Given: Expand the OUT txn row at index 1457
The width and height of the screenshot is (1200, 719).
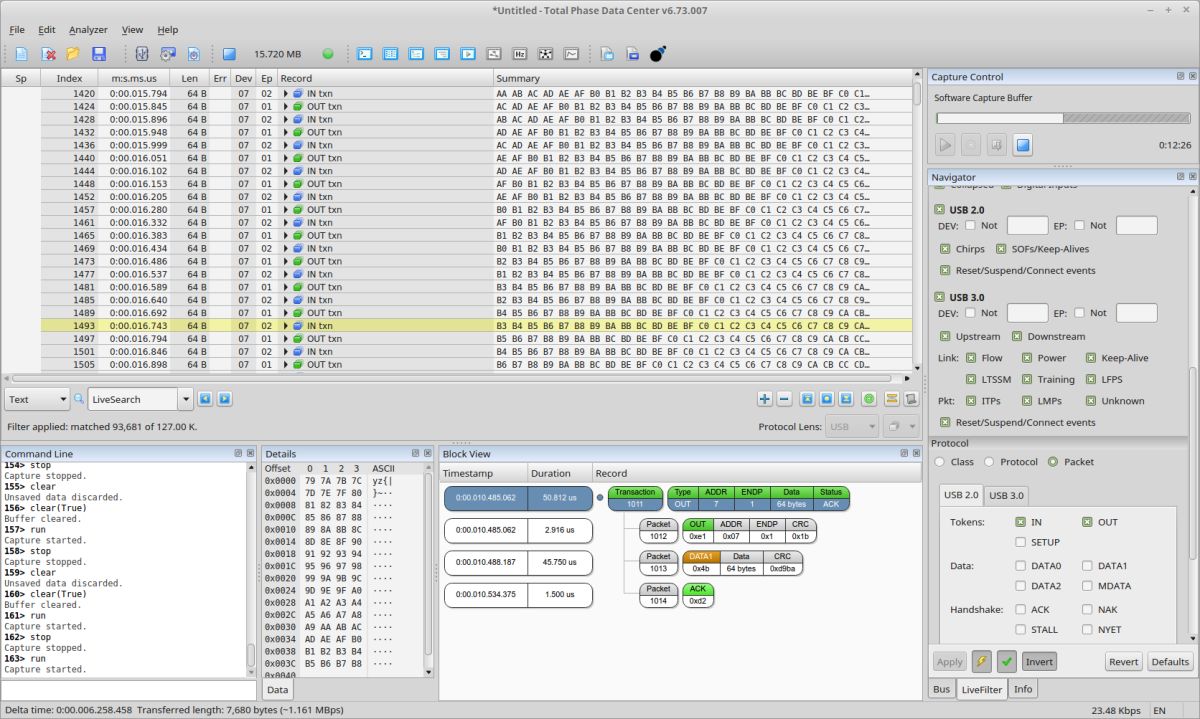Looking at the screenshot, I should [286, 210].
